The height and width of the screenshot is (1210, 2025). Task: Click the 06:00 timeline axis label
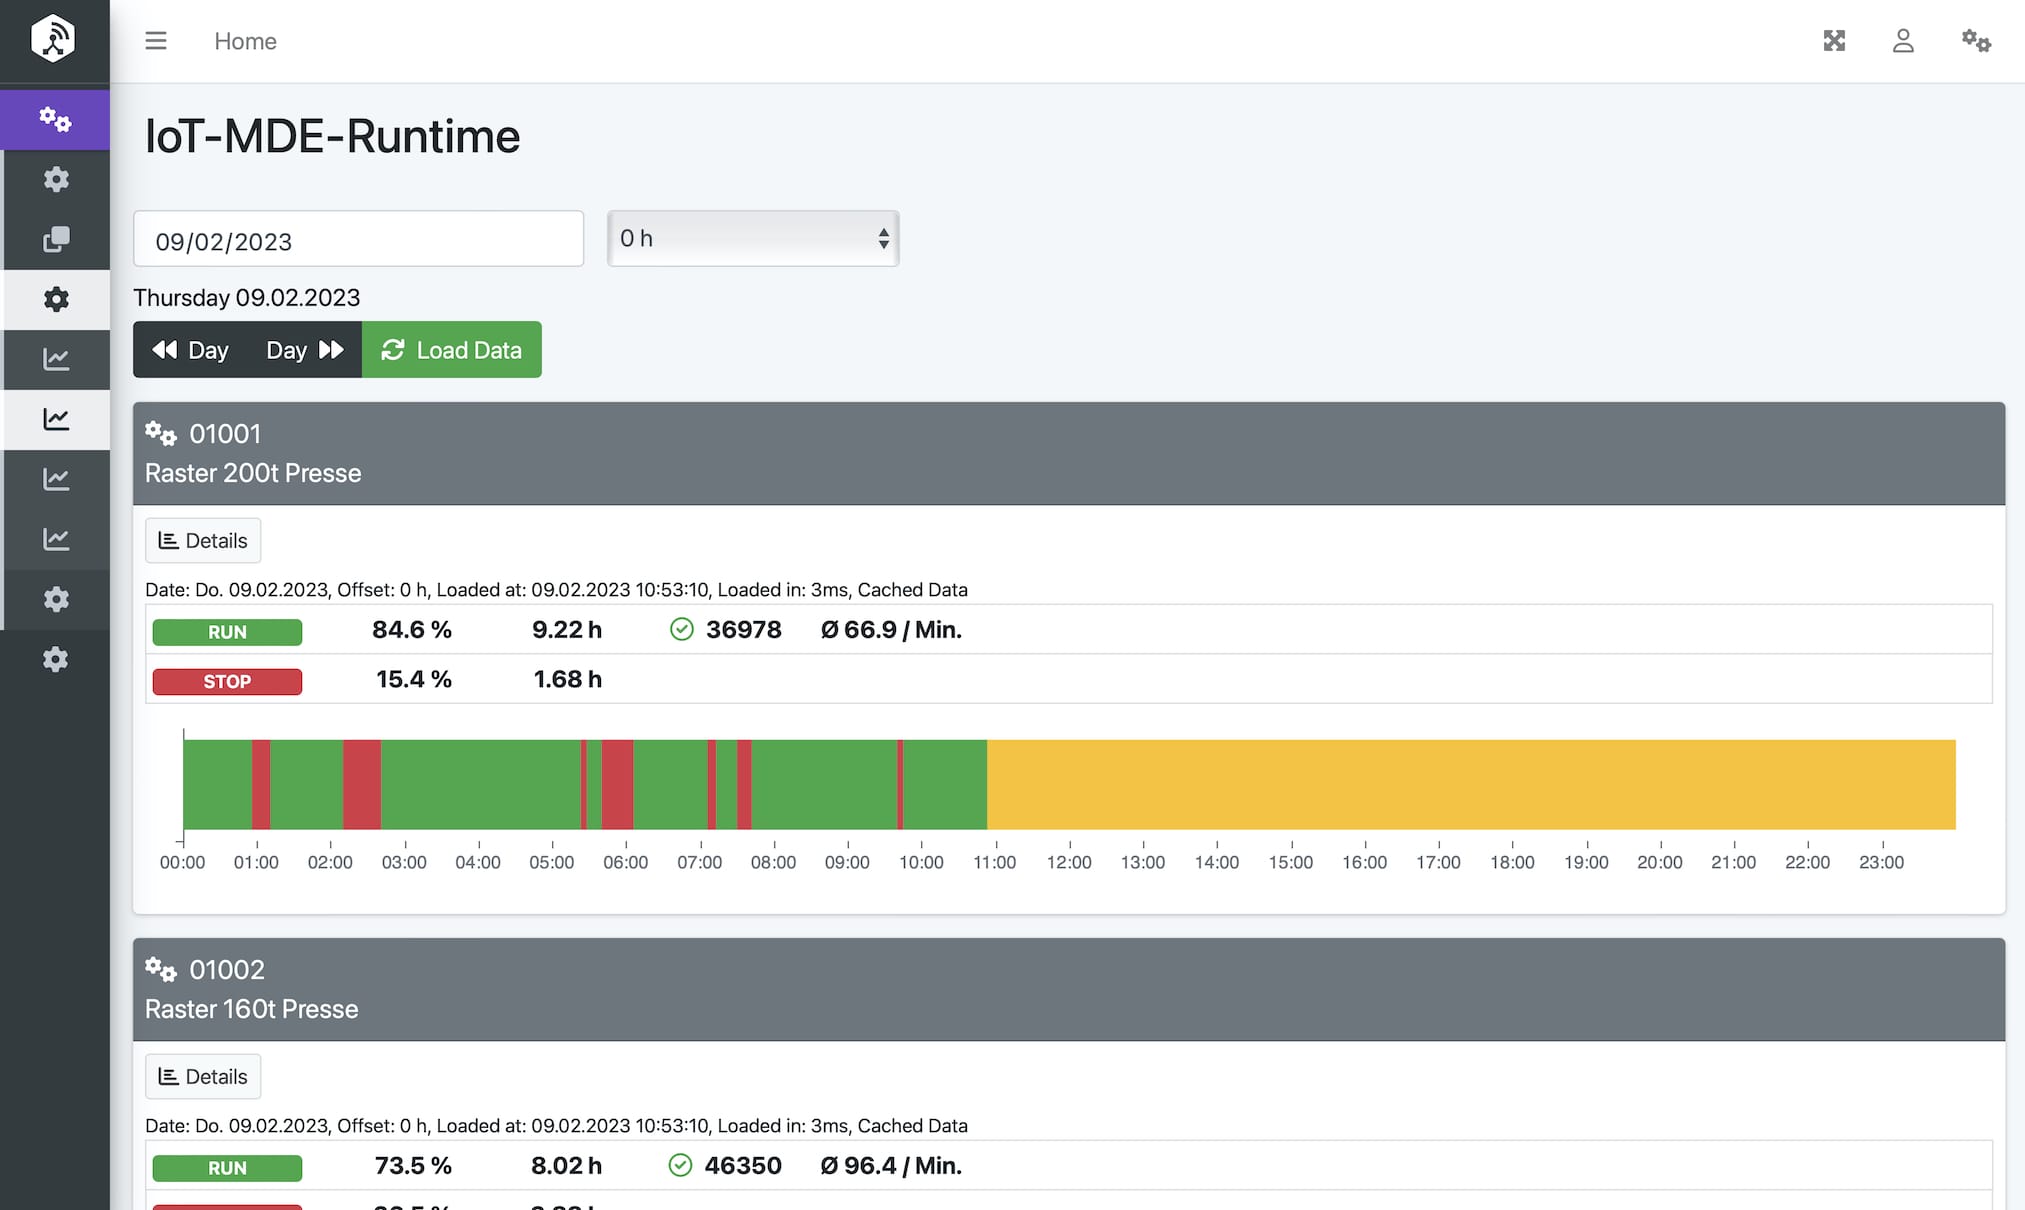tap(626, 863)
